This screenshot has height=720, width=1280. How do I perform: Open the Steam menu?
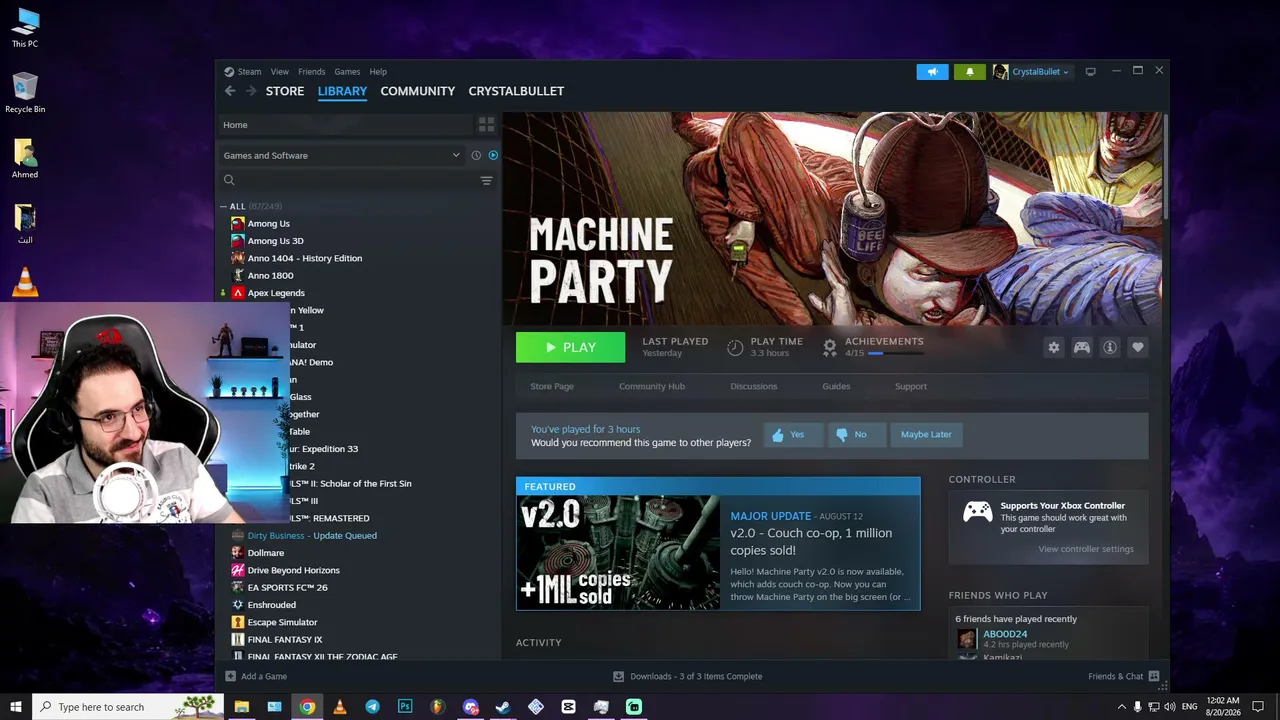(249, 72)
